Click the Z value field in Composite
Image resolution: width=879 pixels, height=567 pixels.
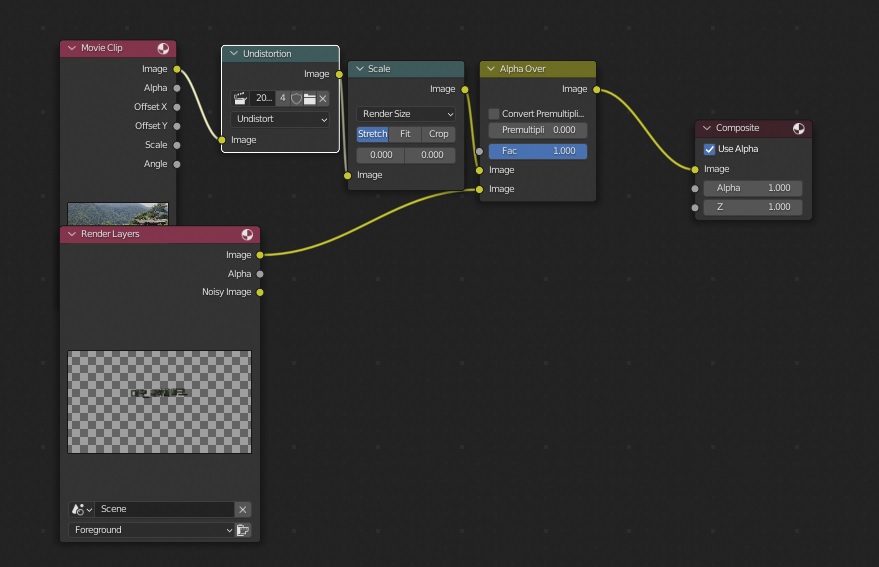pos(753,207)
